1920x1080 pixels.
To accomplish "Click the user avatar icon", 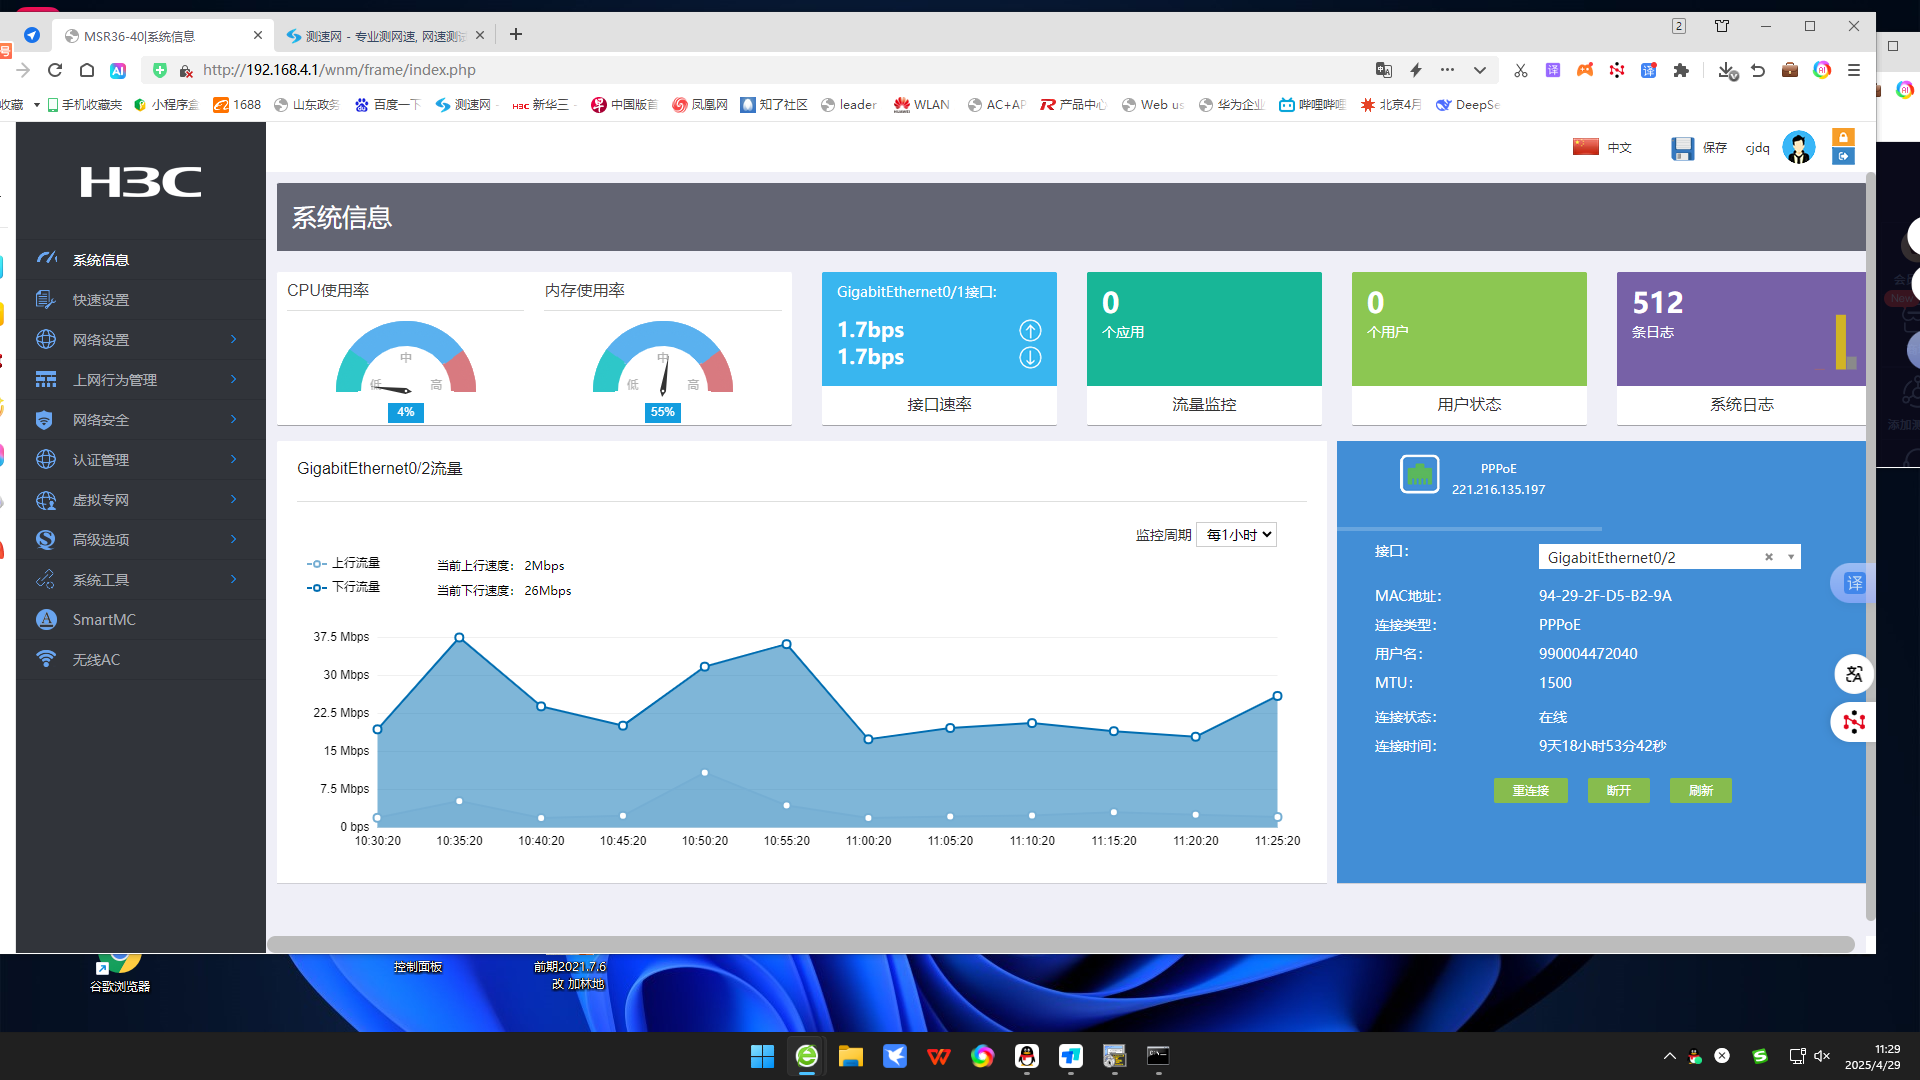I will click(1798, 148).
